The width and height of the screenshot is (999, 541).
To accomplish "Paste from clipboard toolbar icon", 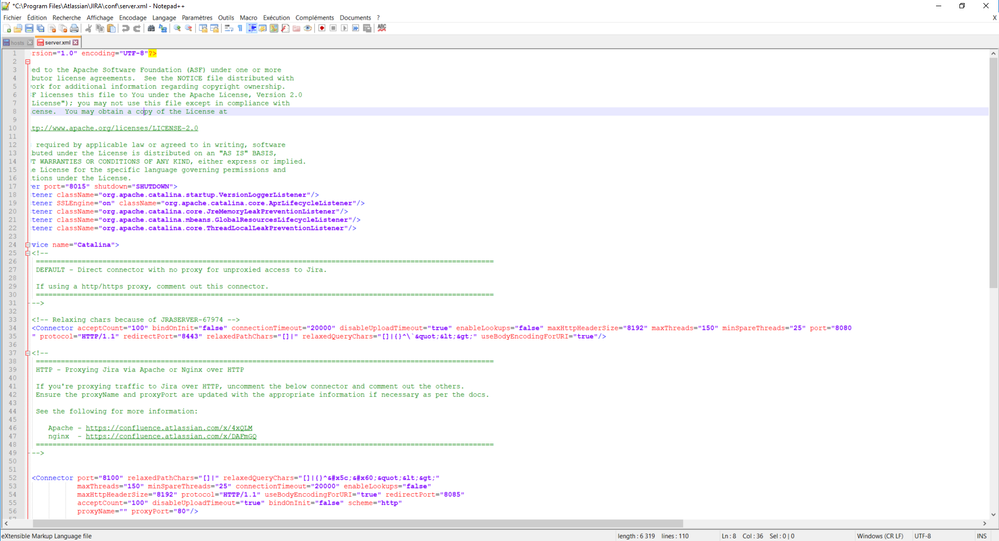I will (111, 28).
